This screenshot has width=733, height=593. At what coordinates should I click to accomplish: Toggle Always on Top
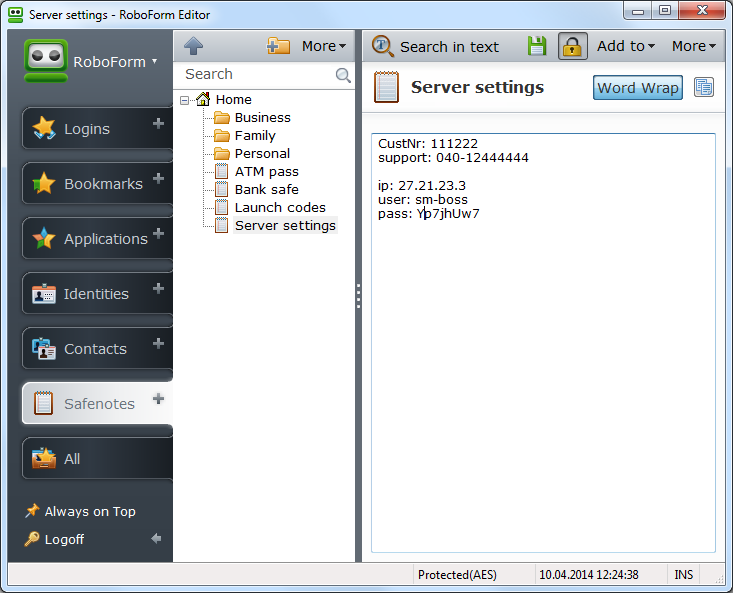[80, 511]
